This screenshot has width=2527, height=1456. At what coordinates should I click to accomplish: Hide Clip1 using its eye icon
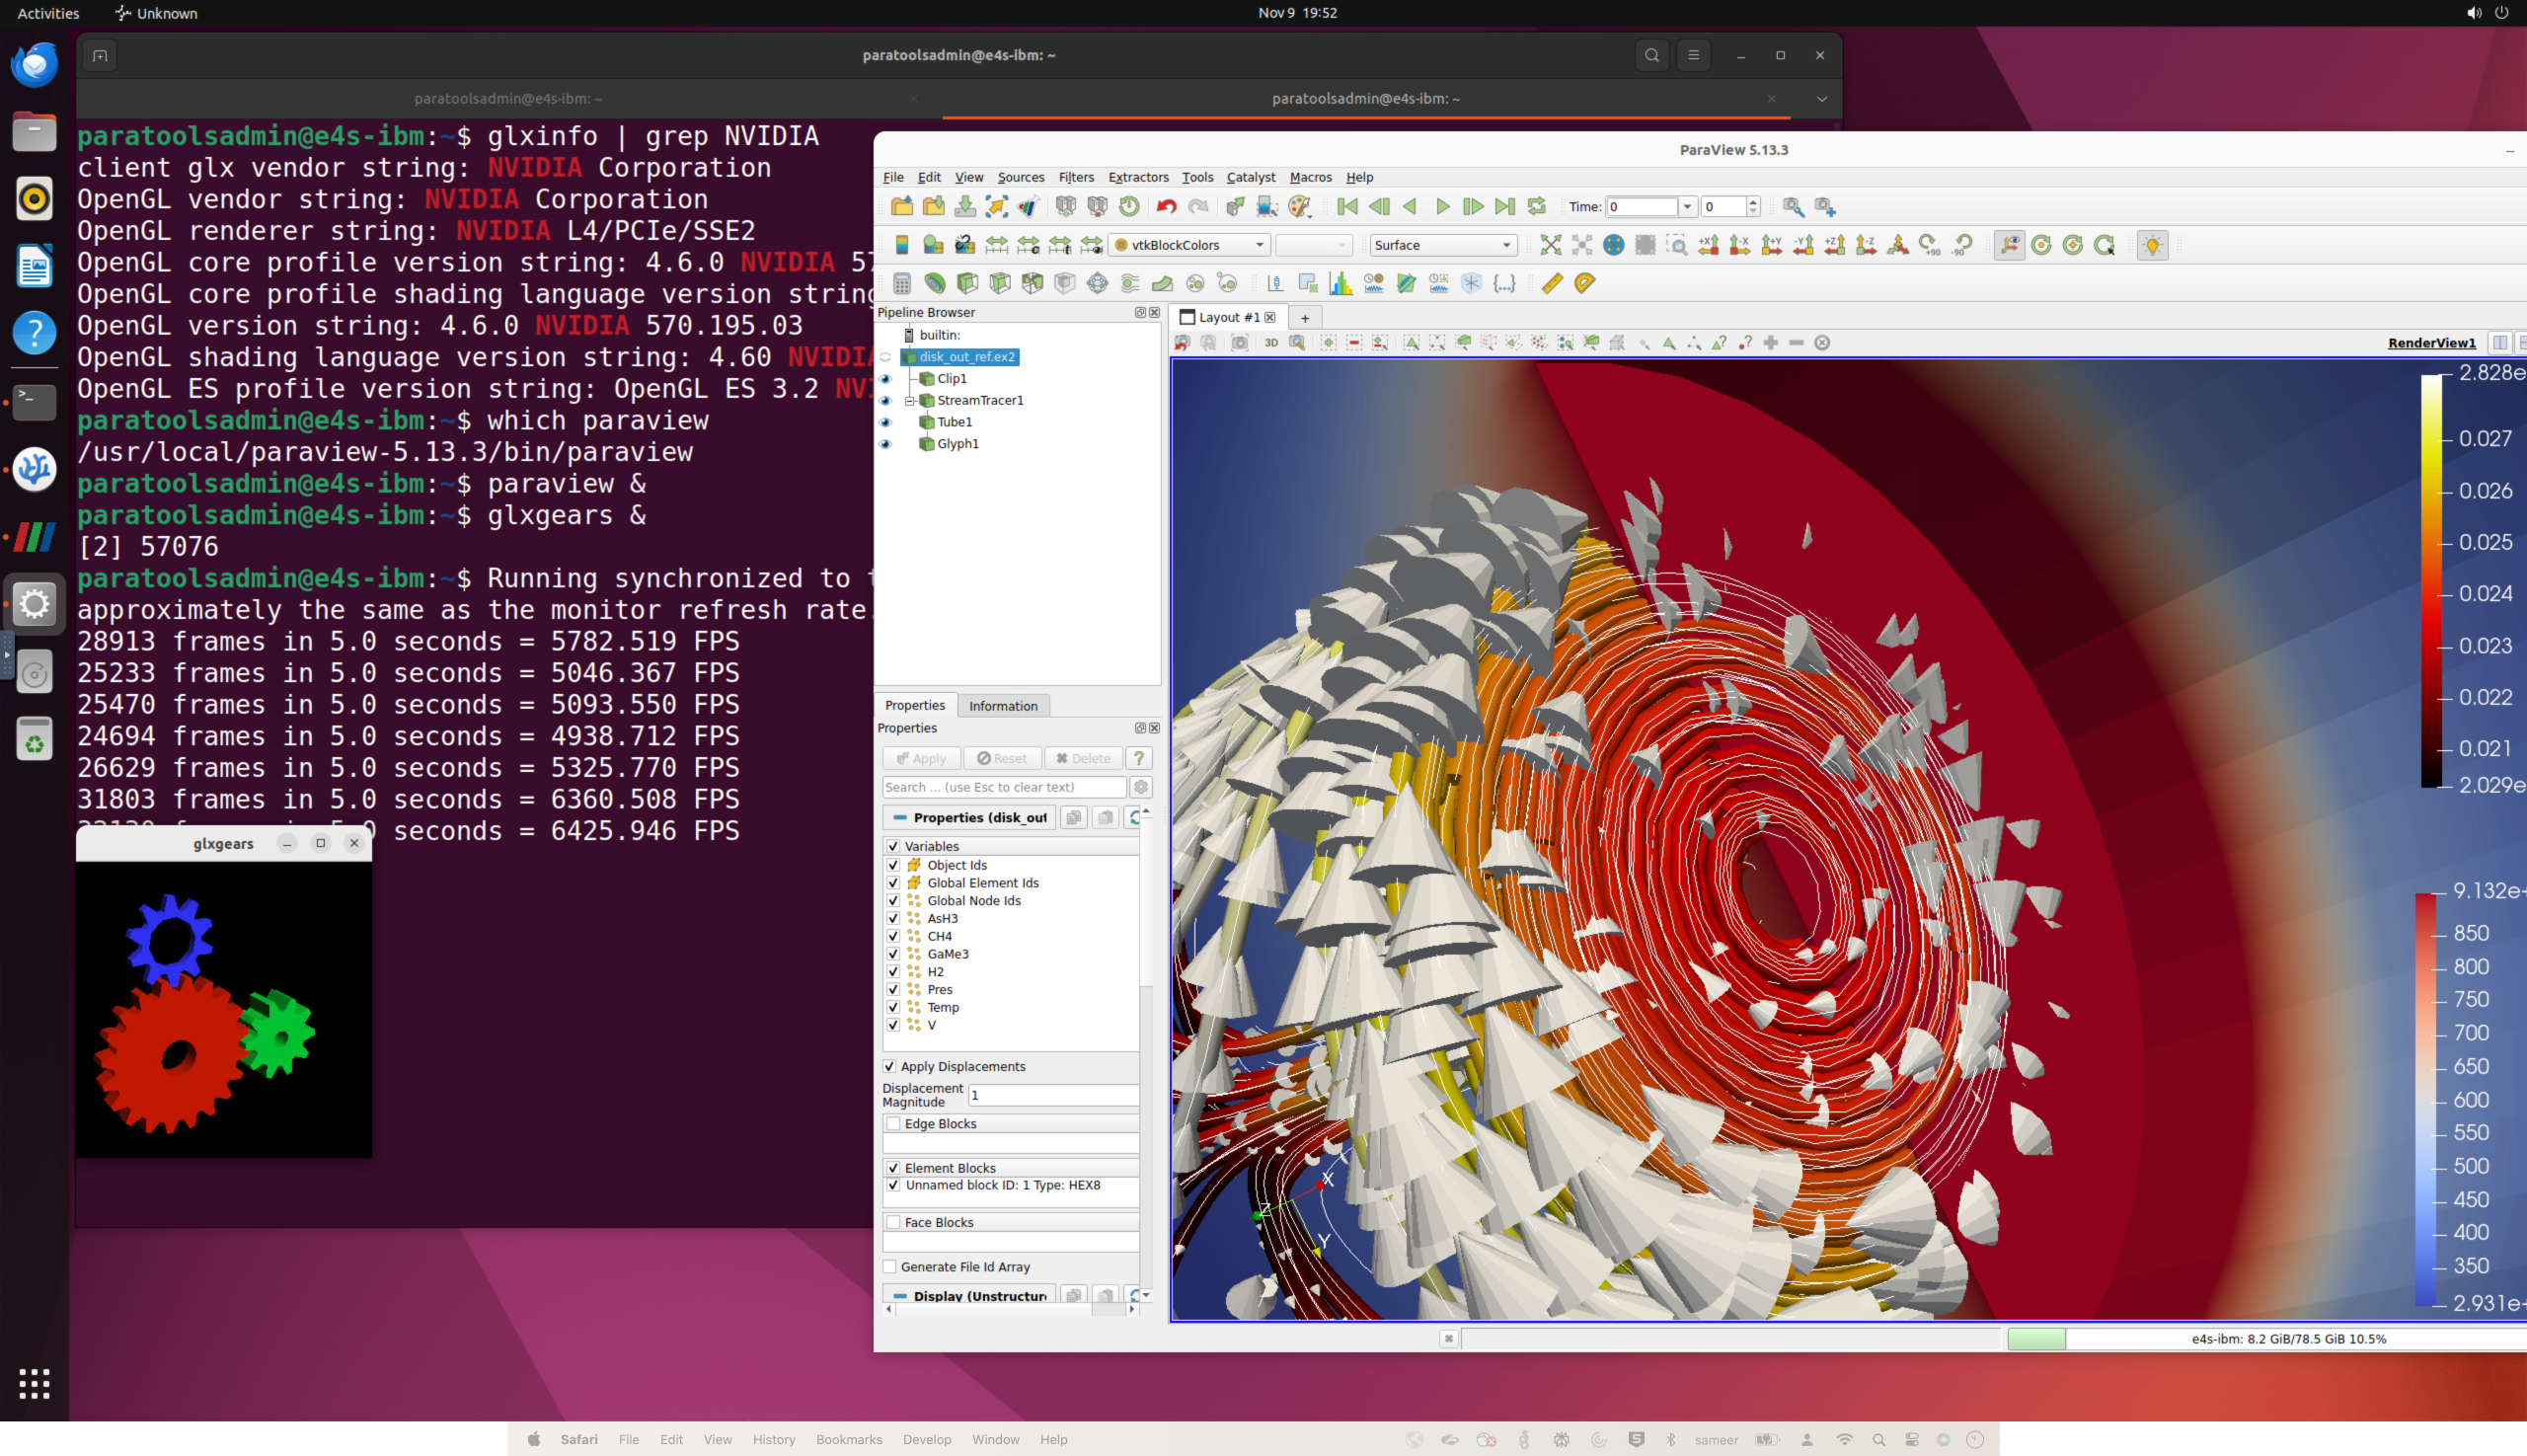pyautogui.click(x=886, y=379)
